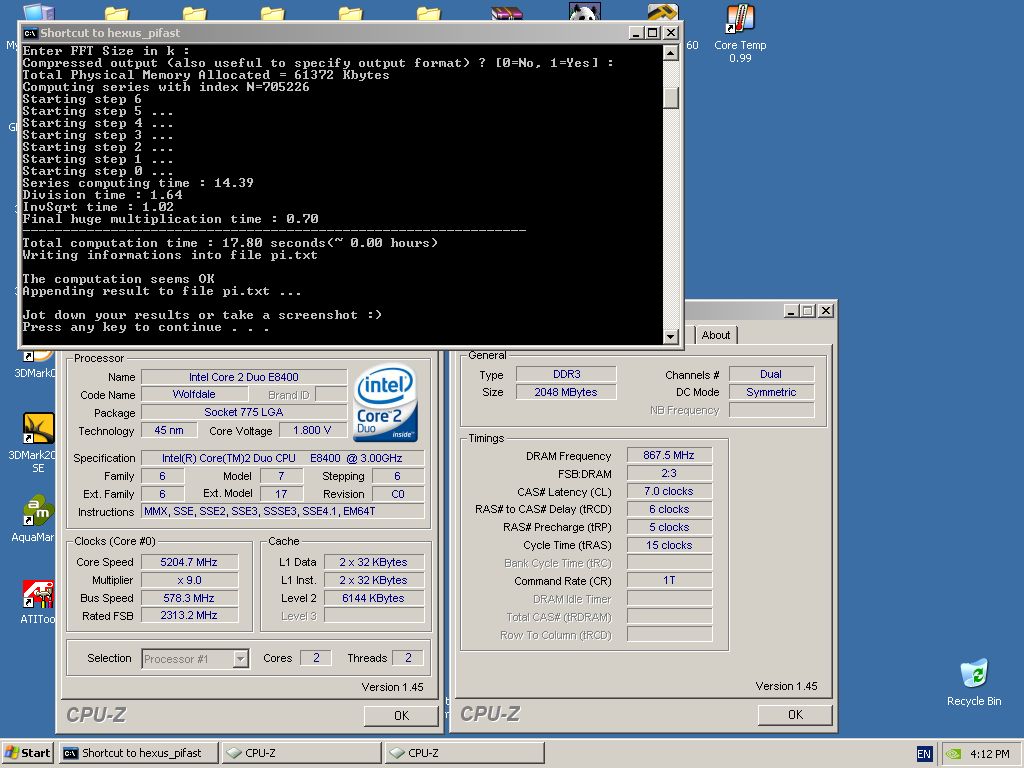The image size is (1024, 768).
Task: Click the Revision value 'C0'
Action: pos(398,494)
